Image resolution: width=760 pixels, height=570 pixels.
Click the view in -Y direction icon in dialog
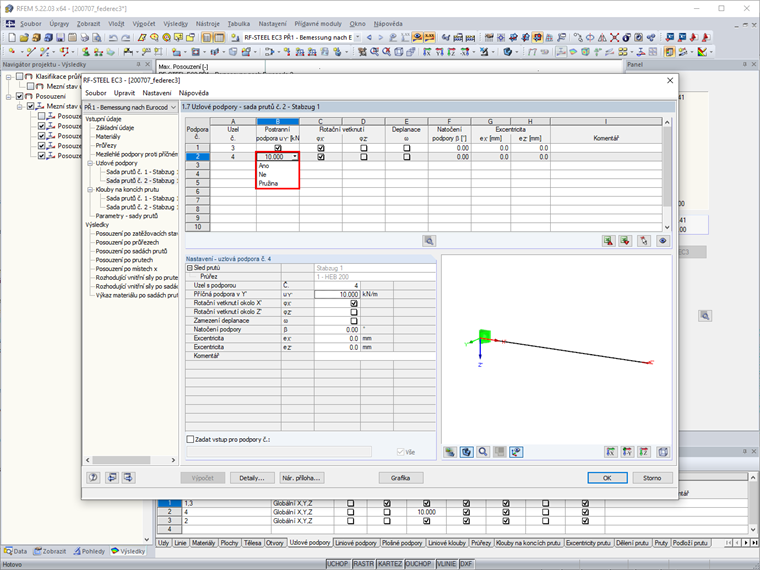click(x=627, y=452)
